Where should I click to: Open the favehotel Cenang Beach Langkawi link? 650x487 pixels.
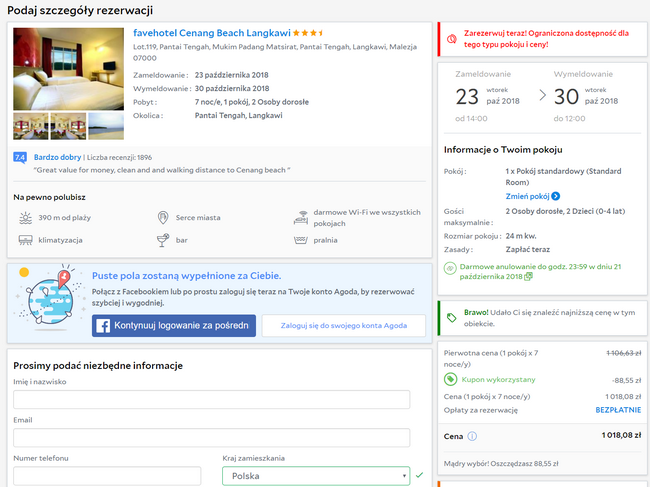tap(212, 33)
